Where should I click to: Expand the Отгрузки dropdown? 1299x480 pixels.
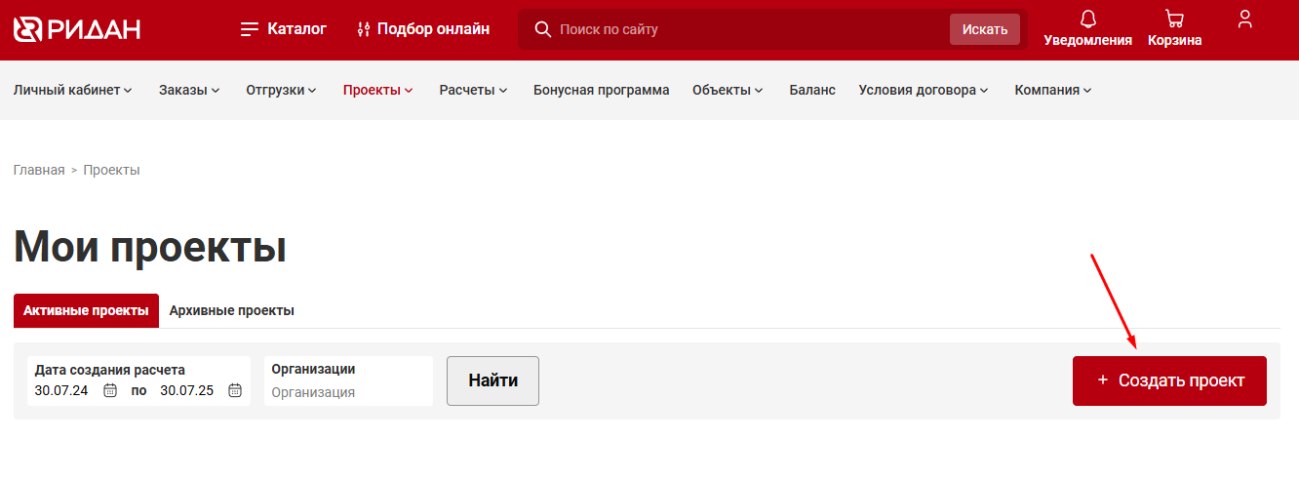click(x=281, y=90)
